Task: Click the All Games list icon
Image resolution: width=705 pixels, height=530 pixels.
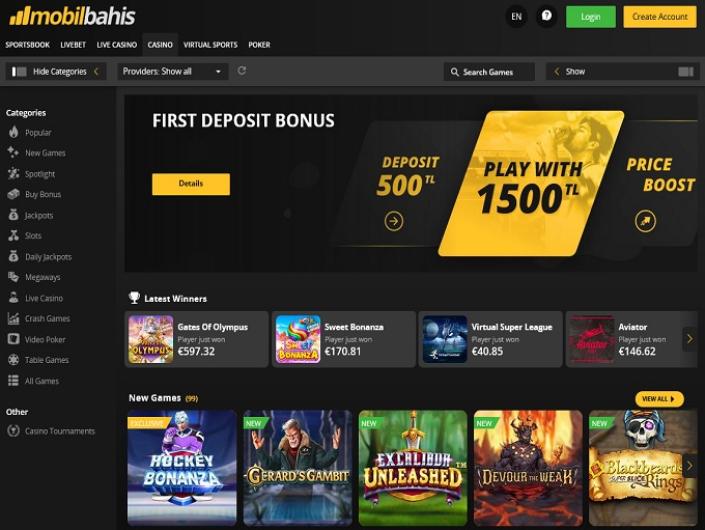Action: (13, 380)
